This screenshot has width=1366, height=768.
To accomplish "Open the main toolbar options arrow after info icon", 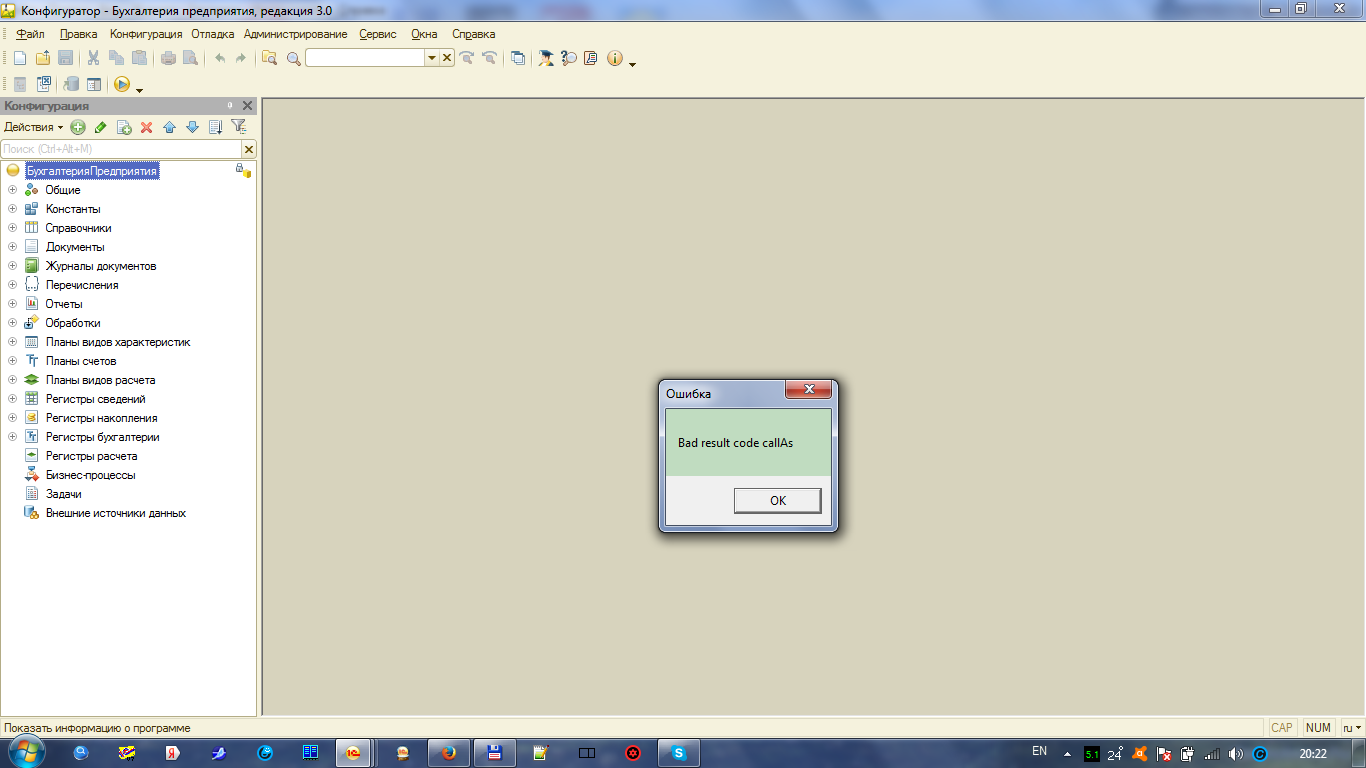I will [x=632, y=64].
